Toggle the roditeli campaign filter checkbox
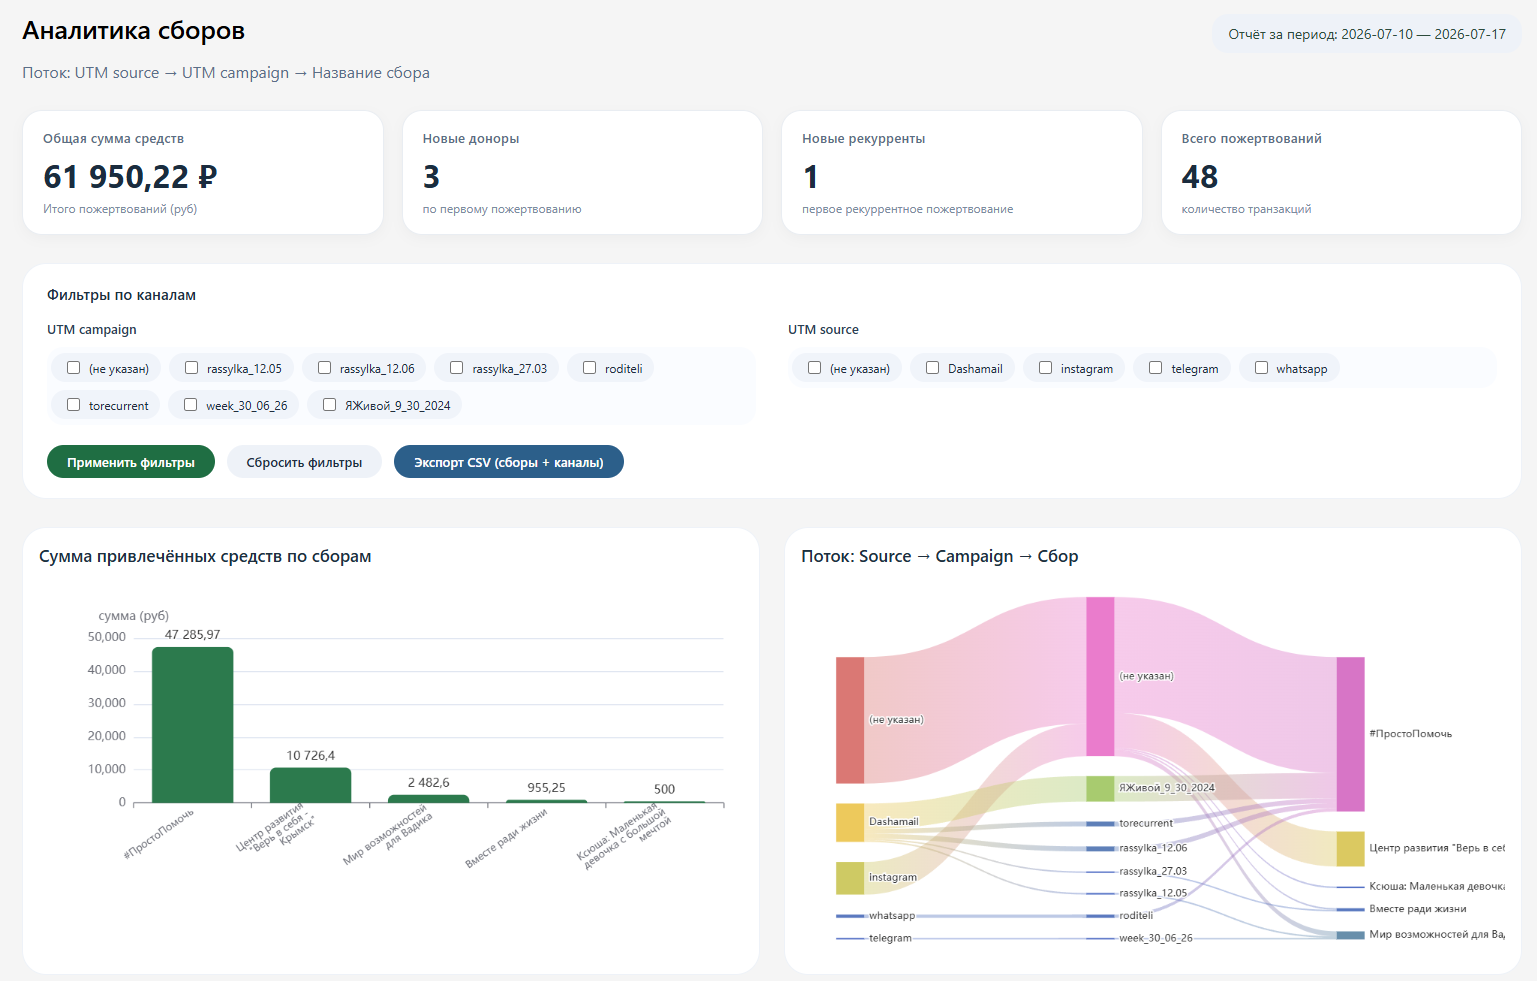1537x981 pixels. tap(590, 368)
